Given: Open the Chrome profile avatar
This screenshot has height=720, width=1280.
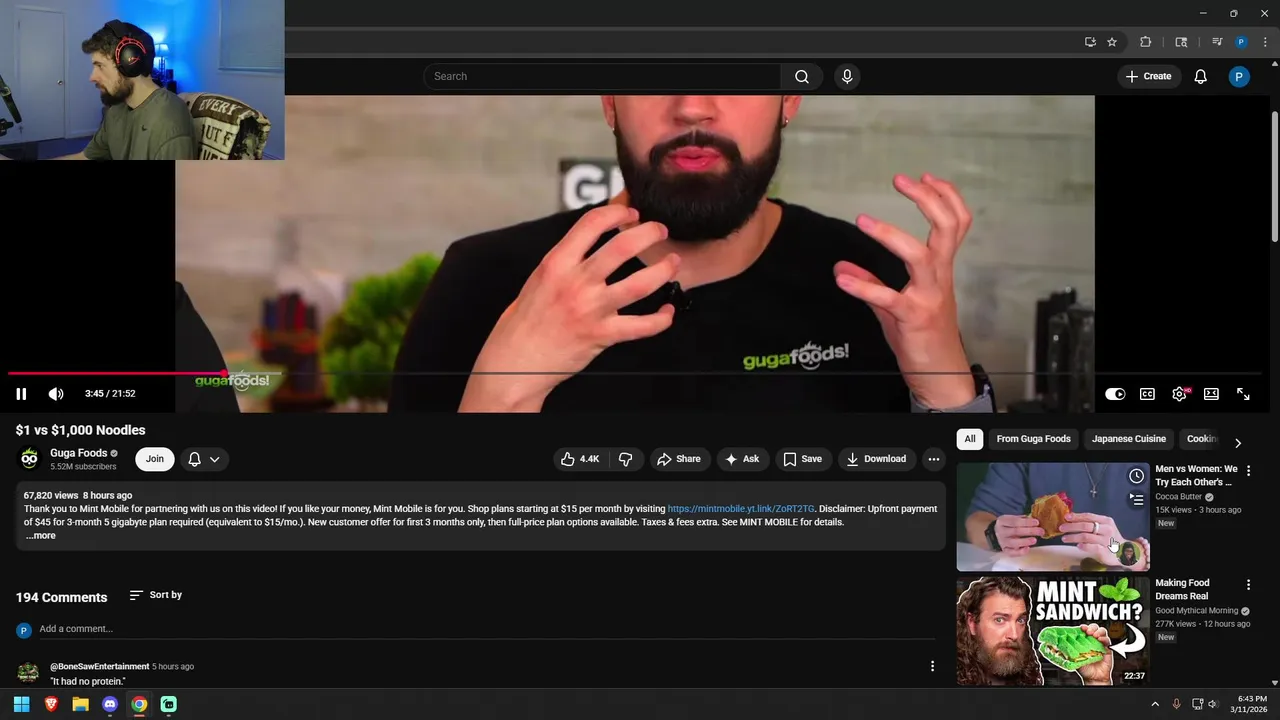Looking at the screenshot, I should pyautogui.click(x=1241, y=42).
